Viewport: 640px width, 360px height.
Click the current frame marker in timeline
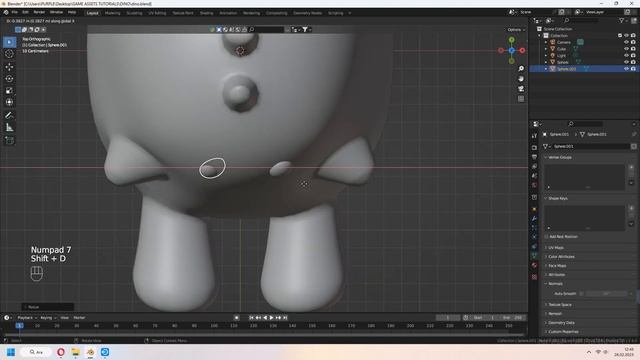(x=19, y=325)
